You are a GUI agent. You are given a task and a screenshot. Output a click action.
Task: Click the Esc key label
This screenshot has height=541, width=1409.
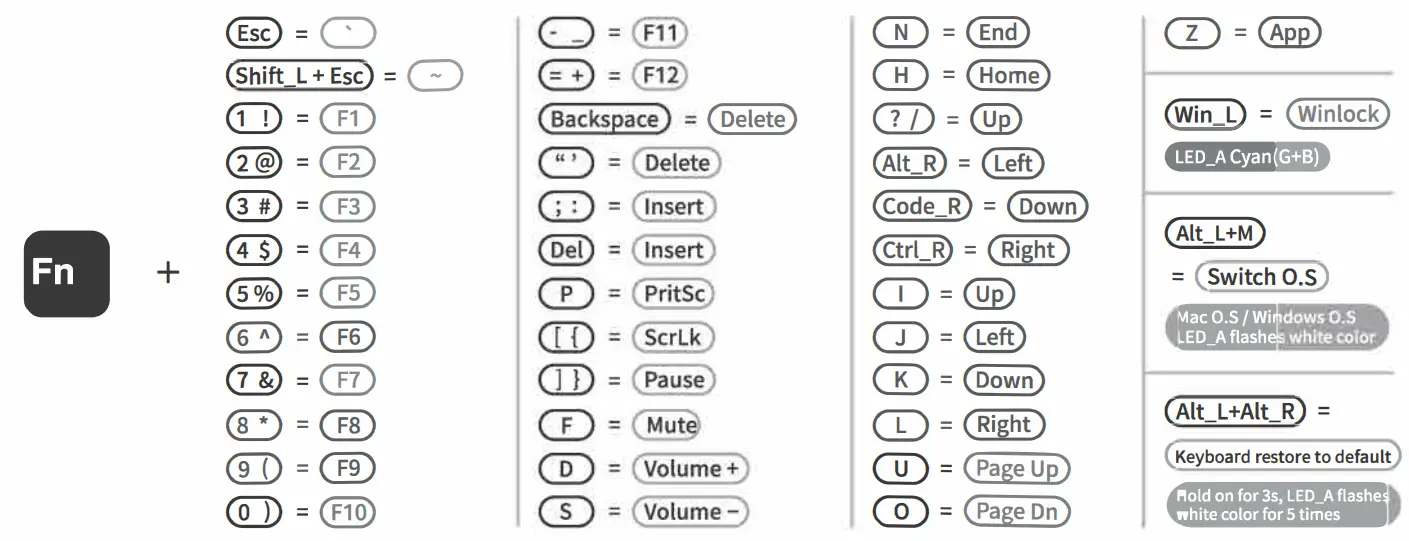click(x=254, y=33)
